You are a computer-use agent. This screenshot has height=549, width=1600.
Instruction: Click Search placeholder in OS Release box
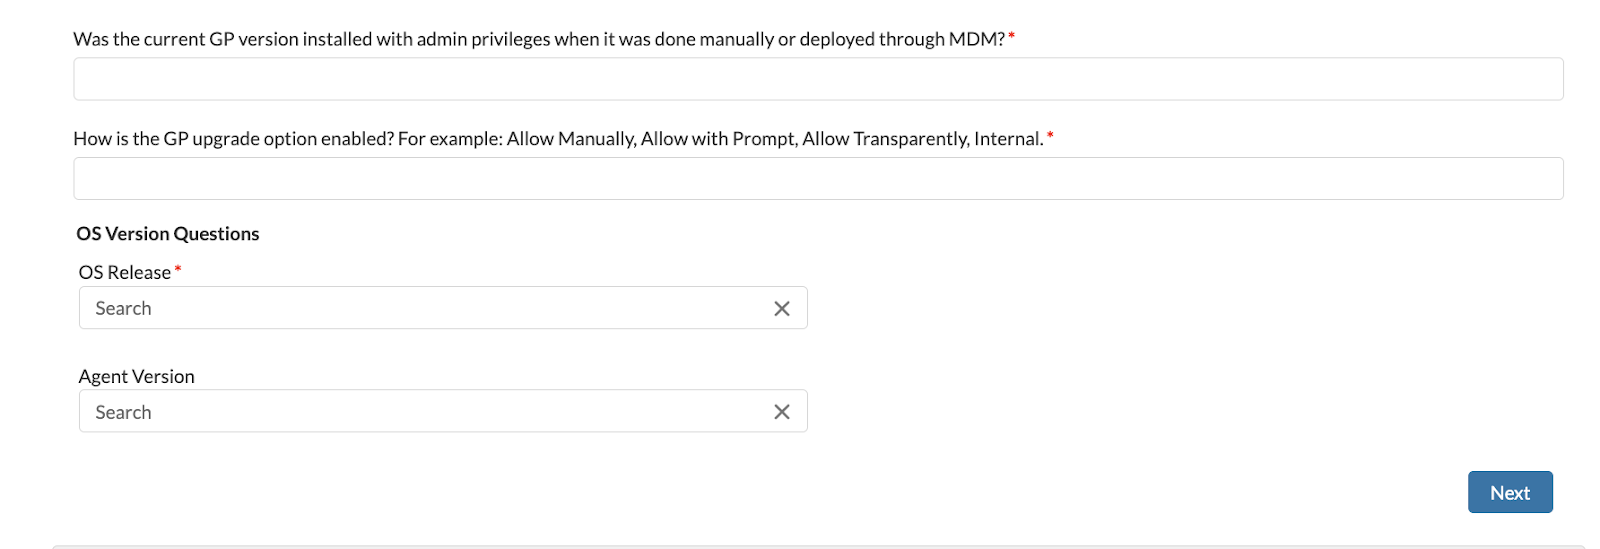click(123, 309)
